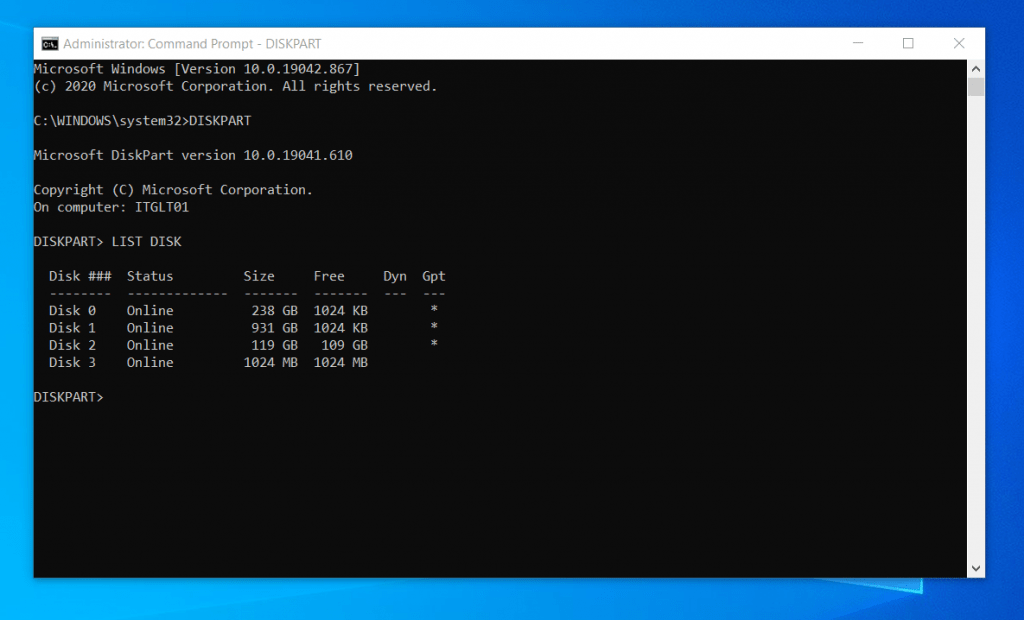The height and width of the screenshot is (620, 1024).
Task: Click the 'Status' column header
Action: coord(150,276)
